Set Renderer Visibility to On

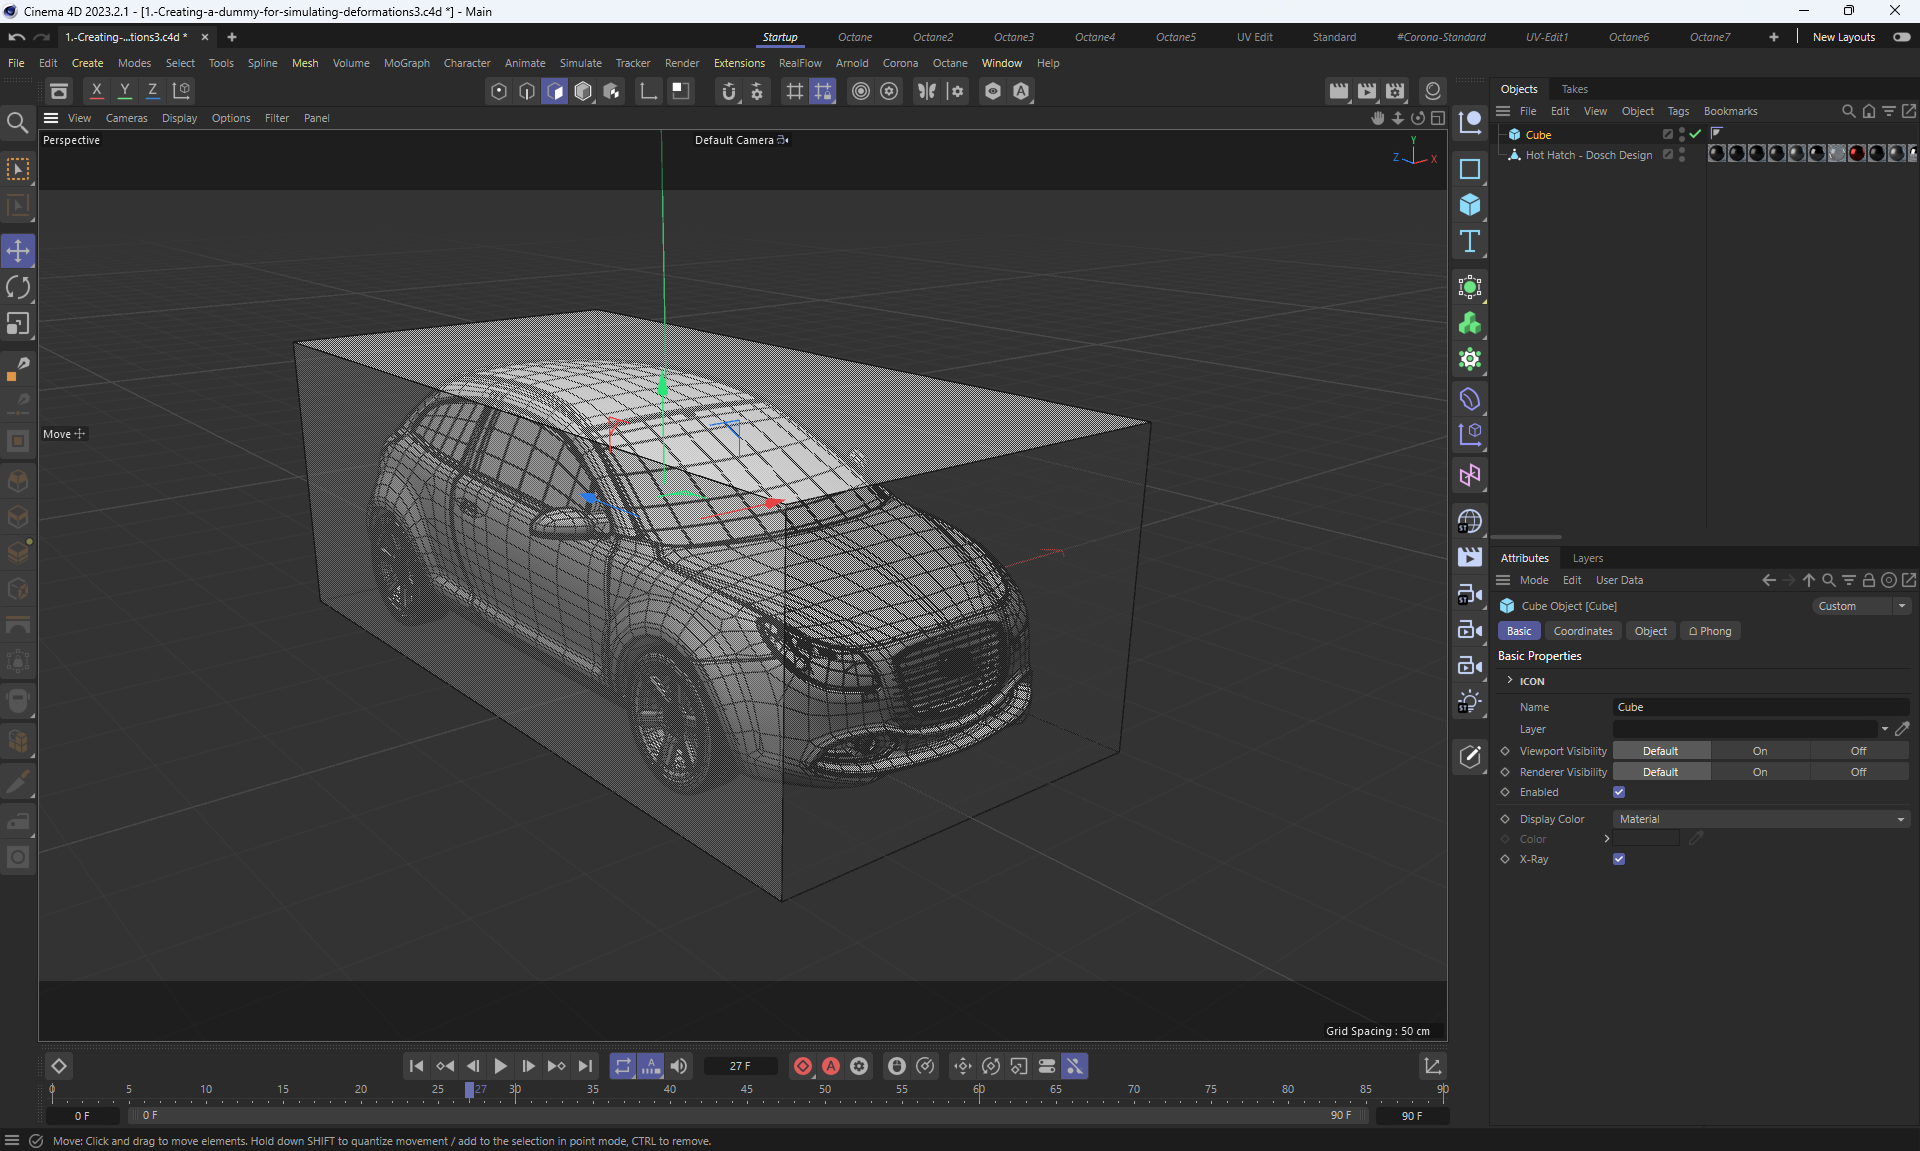(x=1759, y=772)
